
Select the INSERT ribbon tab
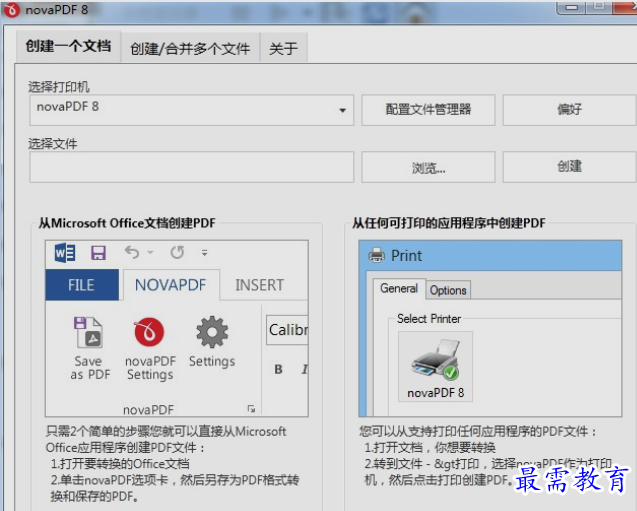(260, 285)
